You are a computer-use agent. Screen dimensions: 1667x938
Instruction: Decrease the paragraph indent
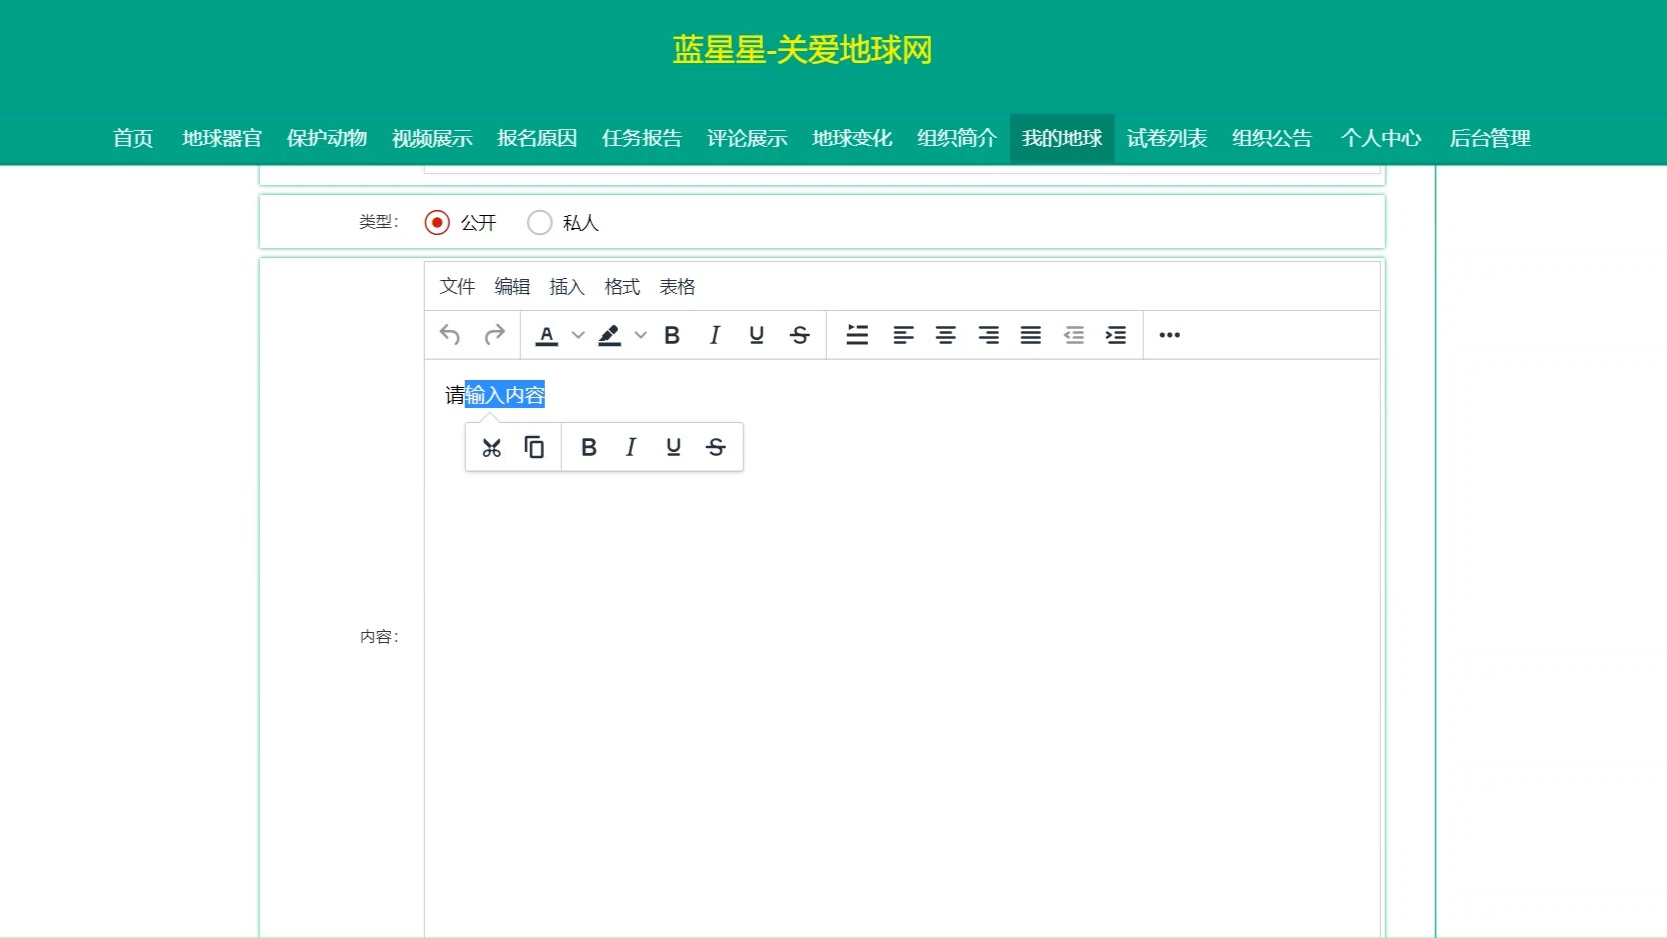click(x=1073, y=335)
